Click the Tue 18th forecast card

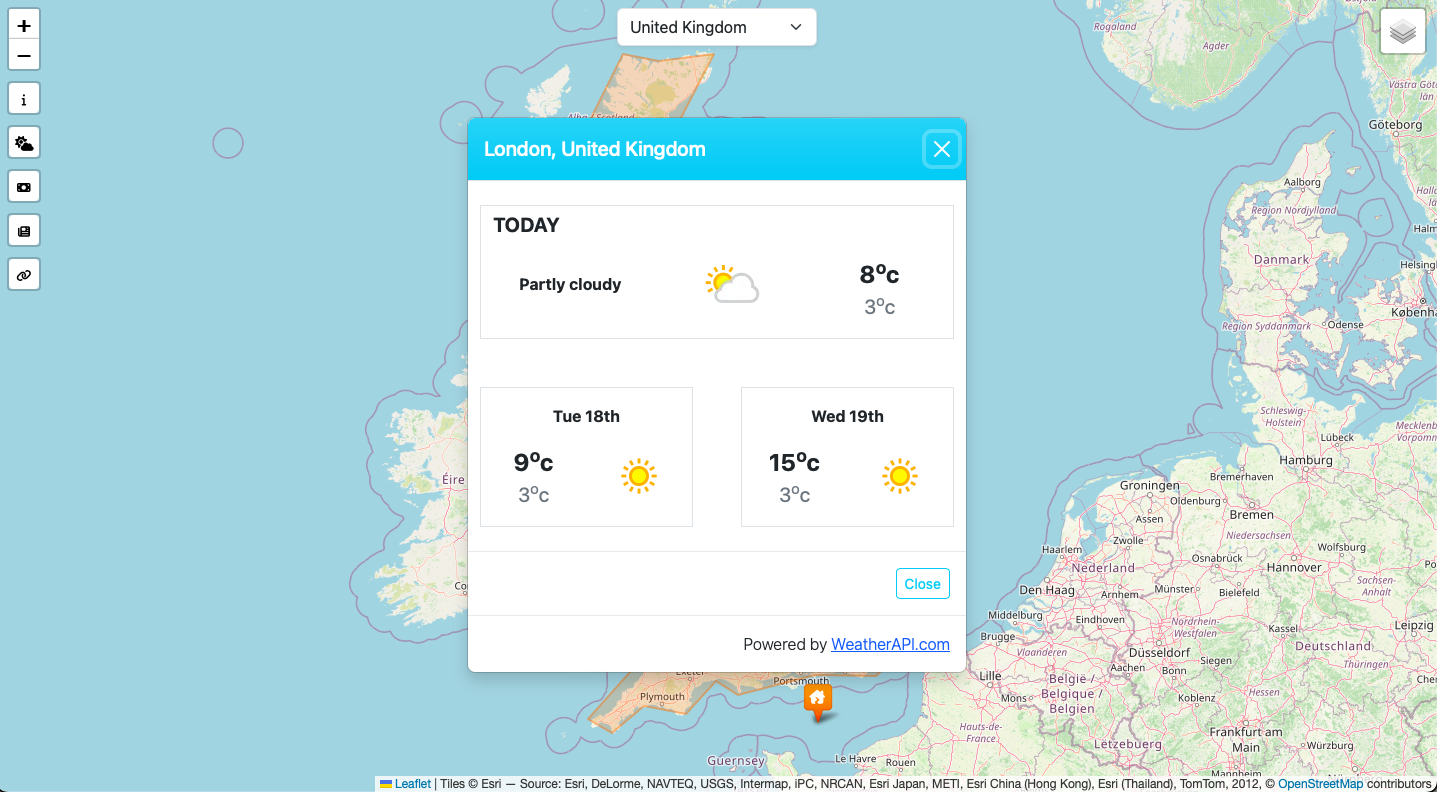(586, 457)
